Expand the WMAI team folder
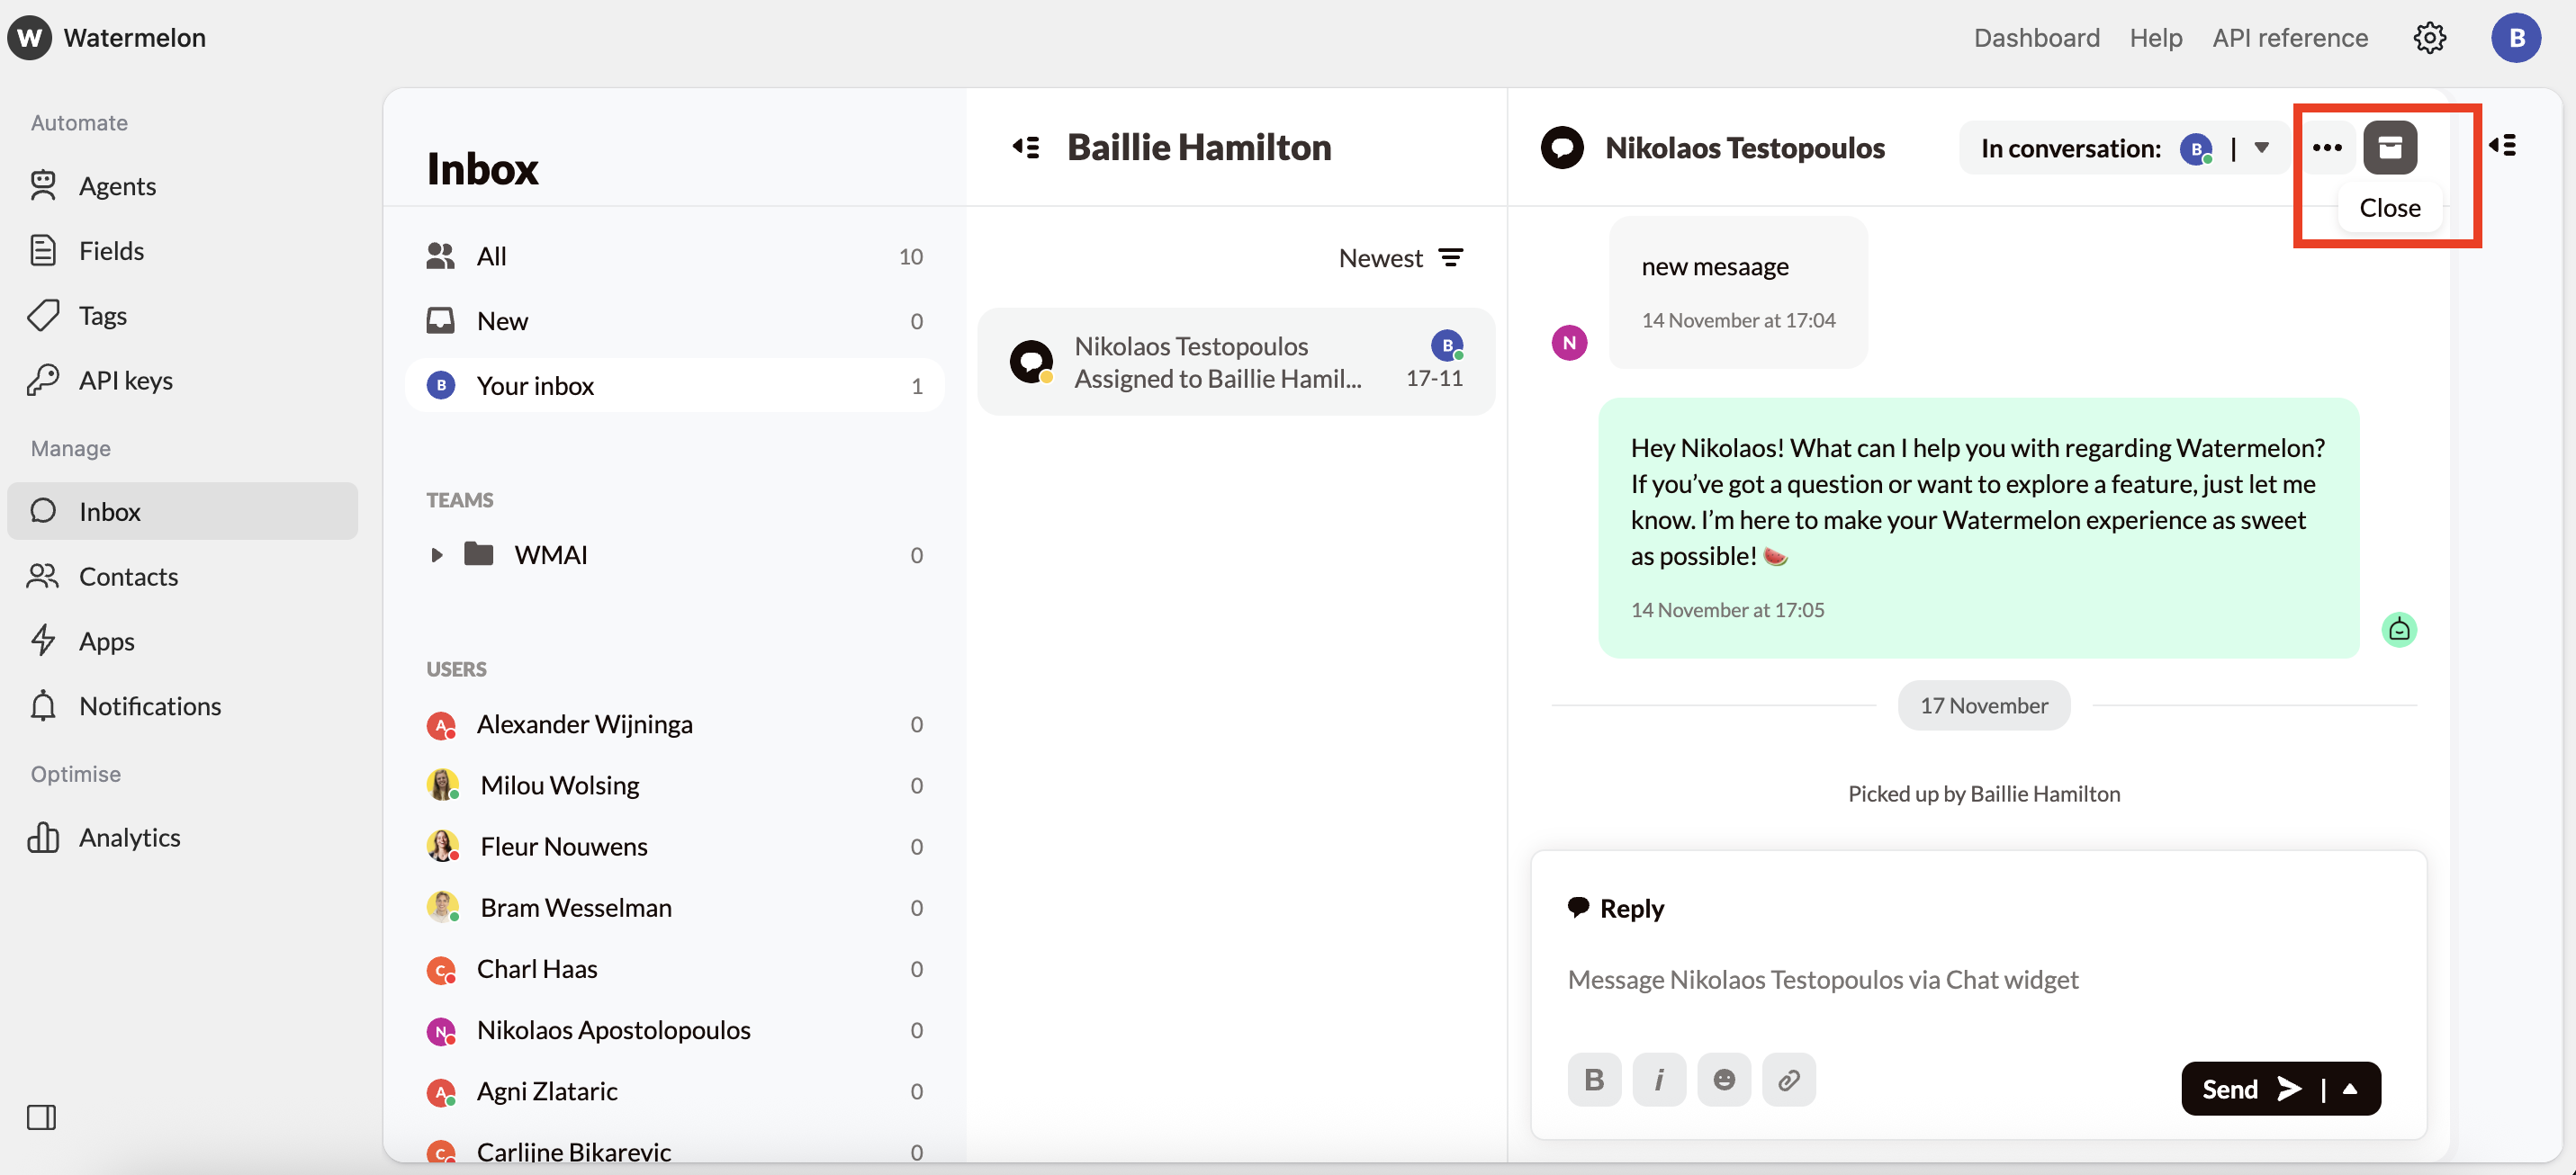The image size is (2576, 1175). 436,555
